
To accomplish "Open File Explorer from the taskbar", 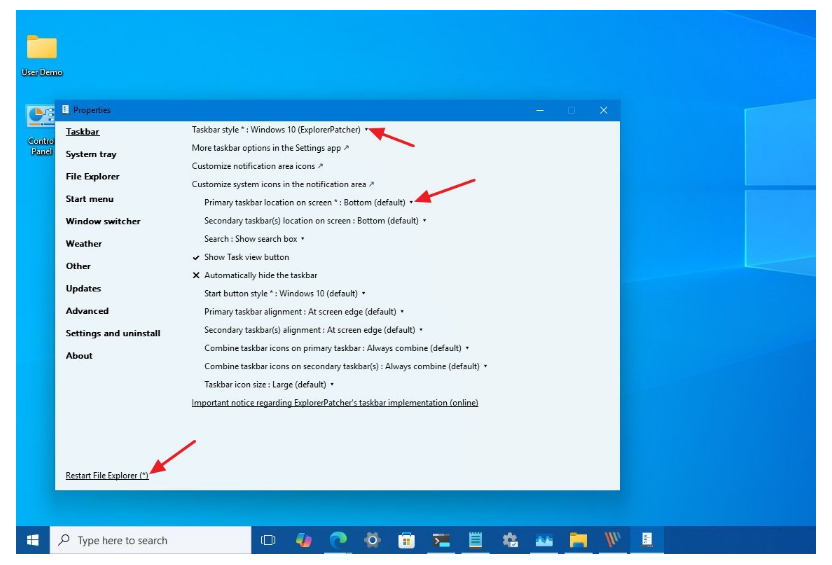I will pos(578,540).
